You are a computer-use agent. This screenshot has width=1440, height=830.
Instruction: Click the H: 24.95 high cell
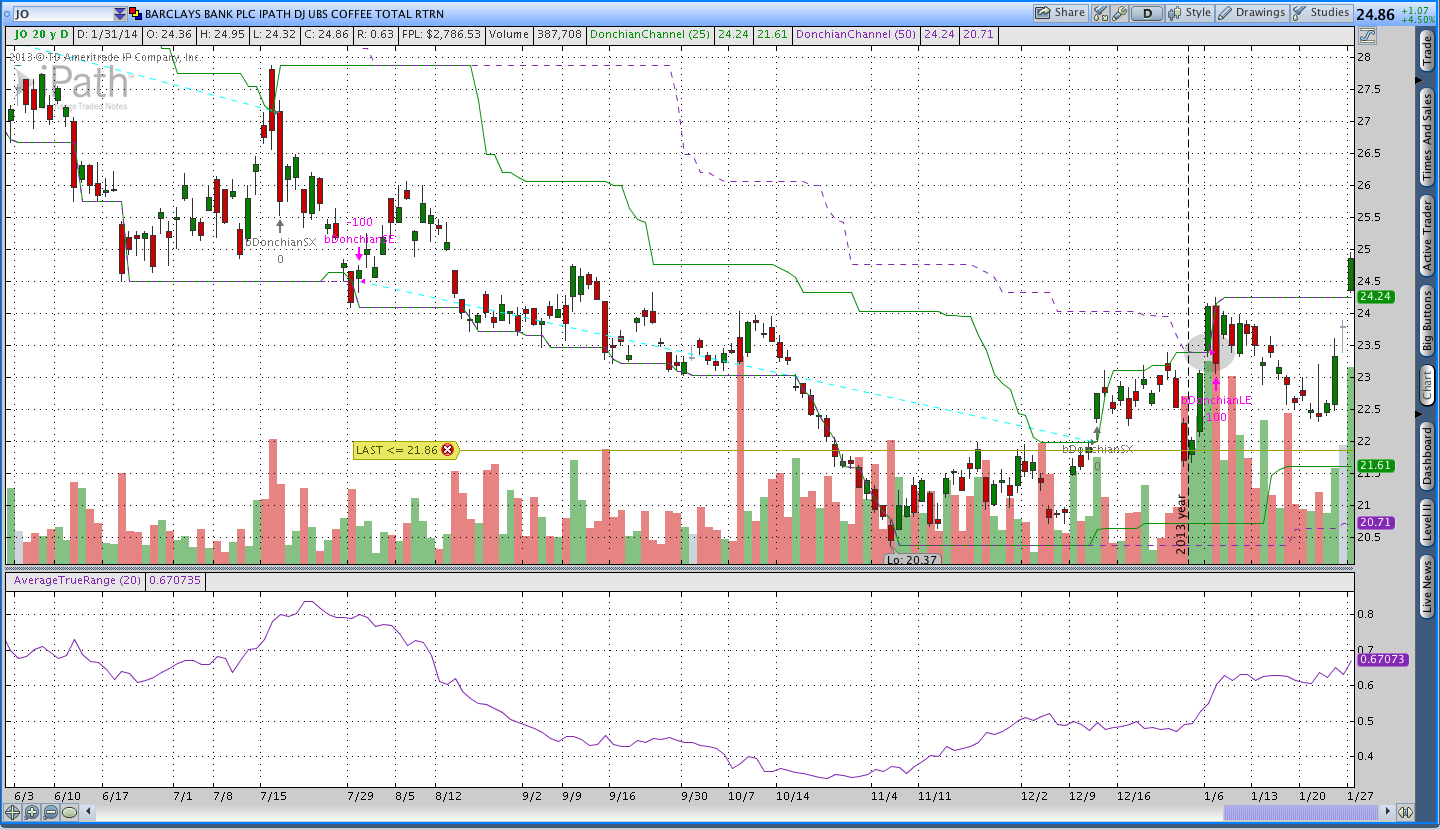pyautogui.click(x=225, y=34)
